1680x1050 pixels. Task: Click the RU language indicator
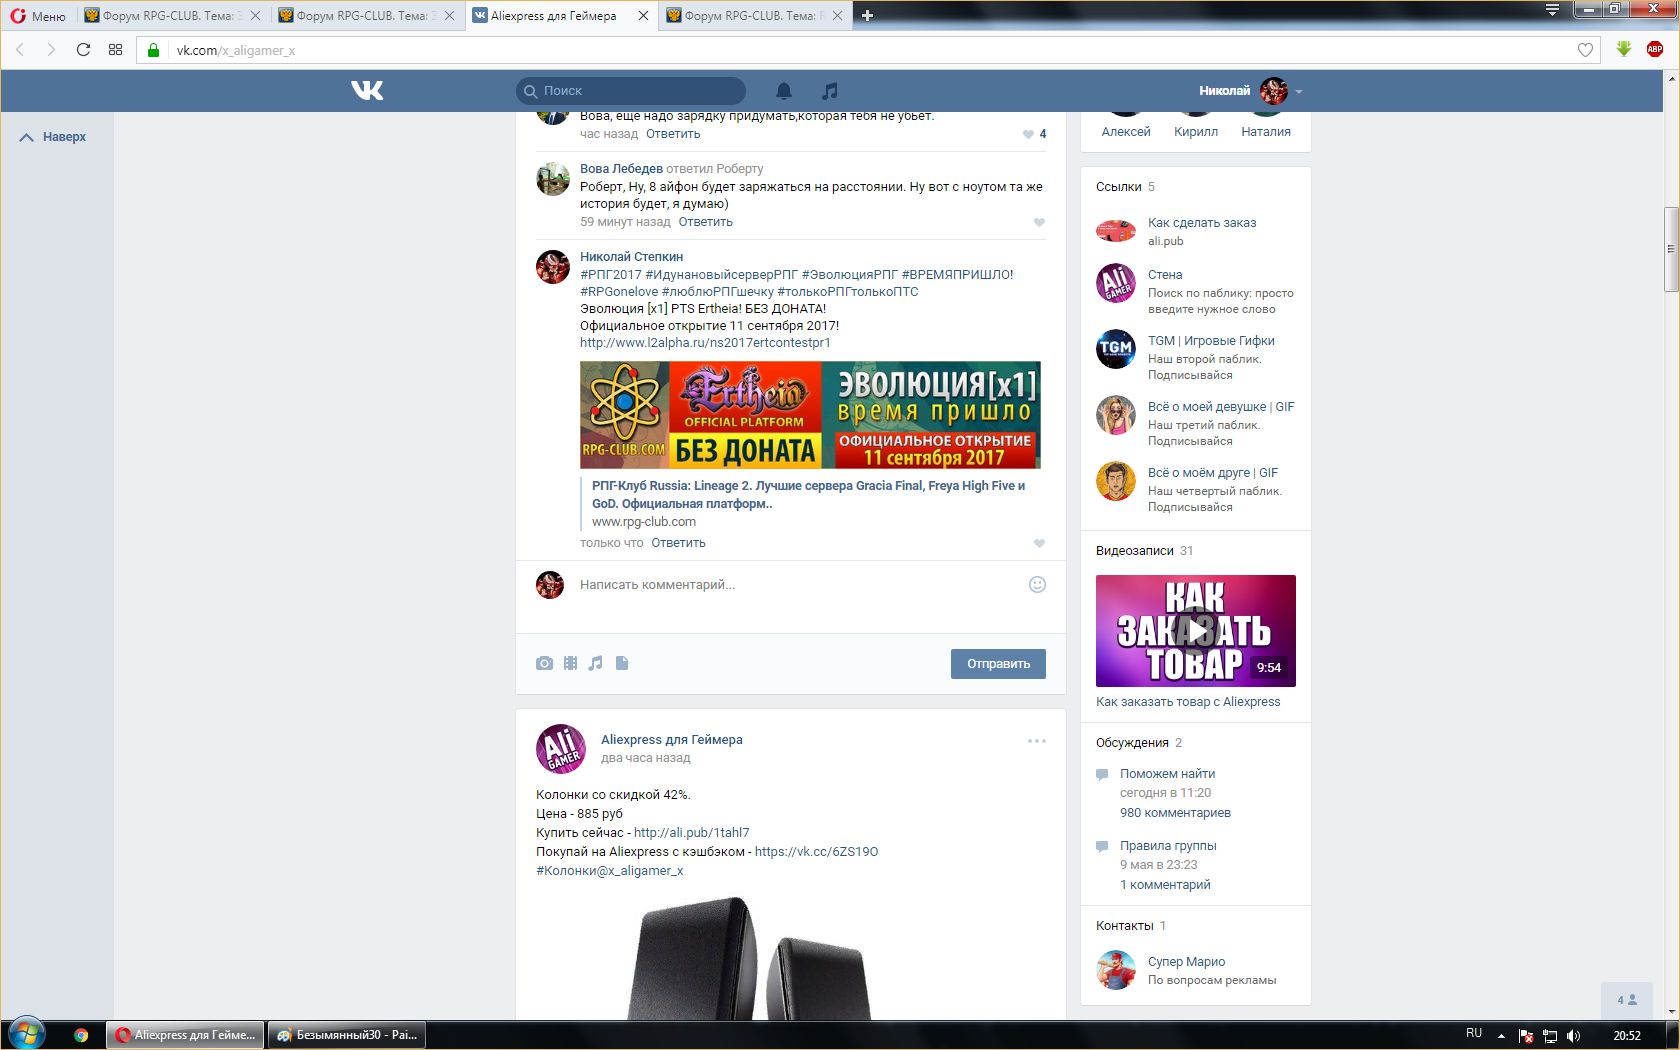tap(1474, 1034)
